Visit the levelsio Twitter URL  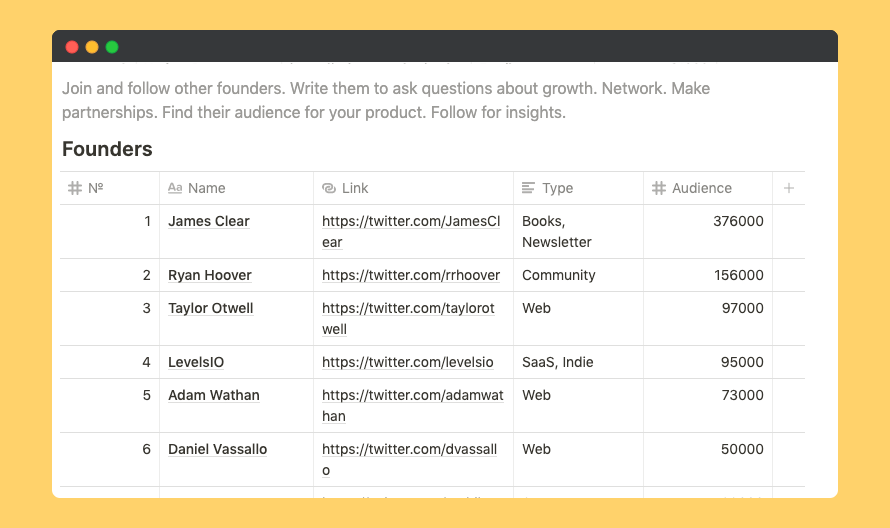tap(407, 362)
